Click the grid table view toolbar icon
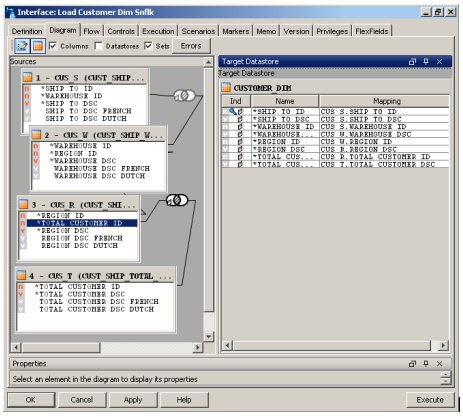The image size is (463, 416). (38, 46)
